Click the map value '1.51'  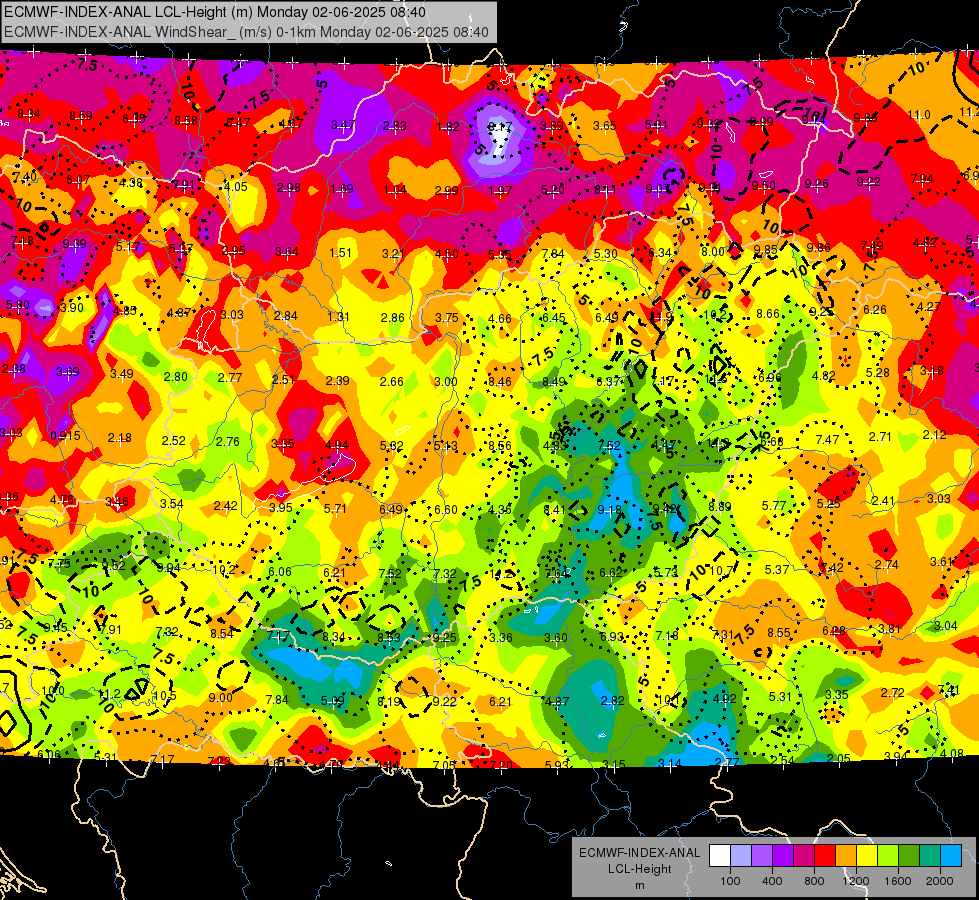pyautogui.click(x=341, y=253)
